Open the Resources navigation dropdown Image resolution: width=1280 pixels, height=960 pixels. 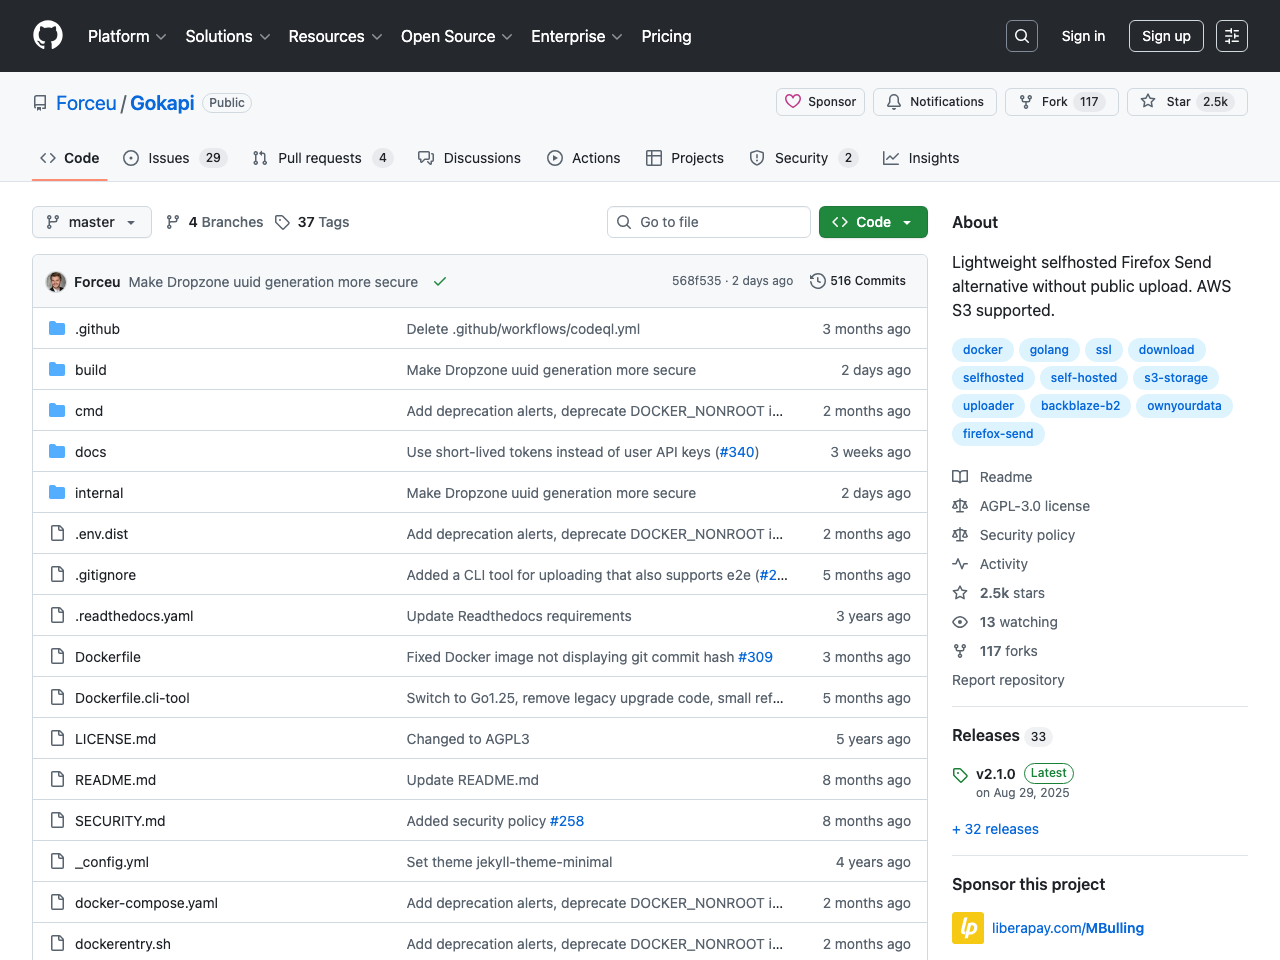pyautogui.click(x=334, y=36)
